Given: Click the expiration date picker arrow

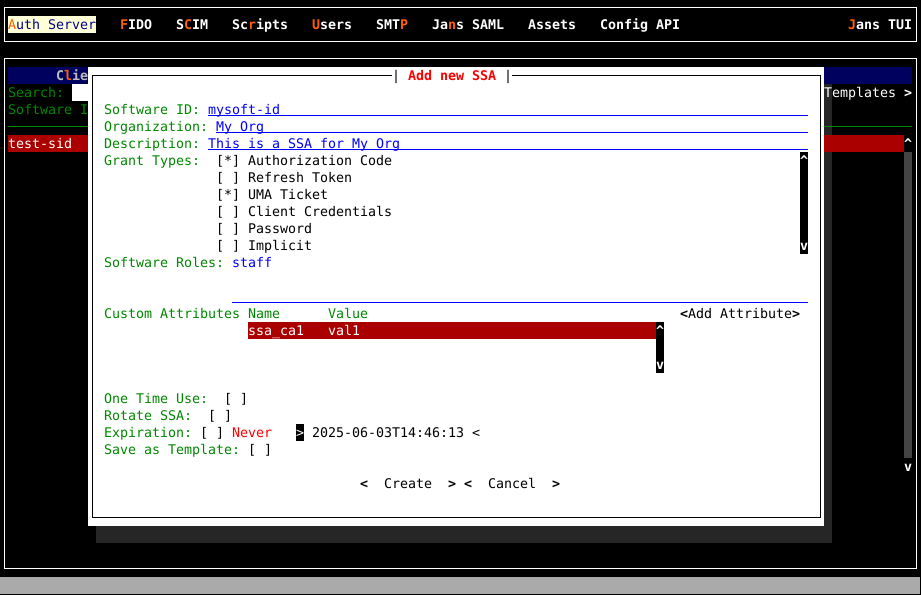Looking at the screenshot, I should pos(300,433).
